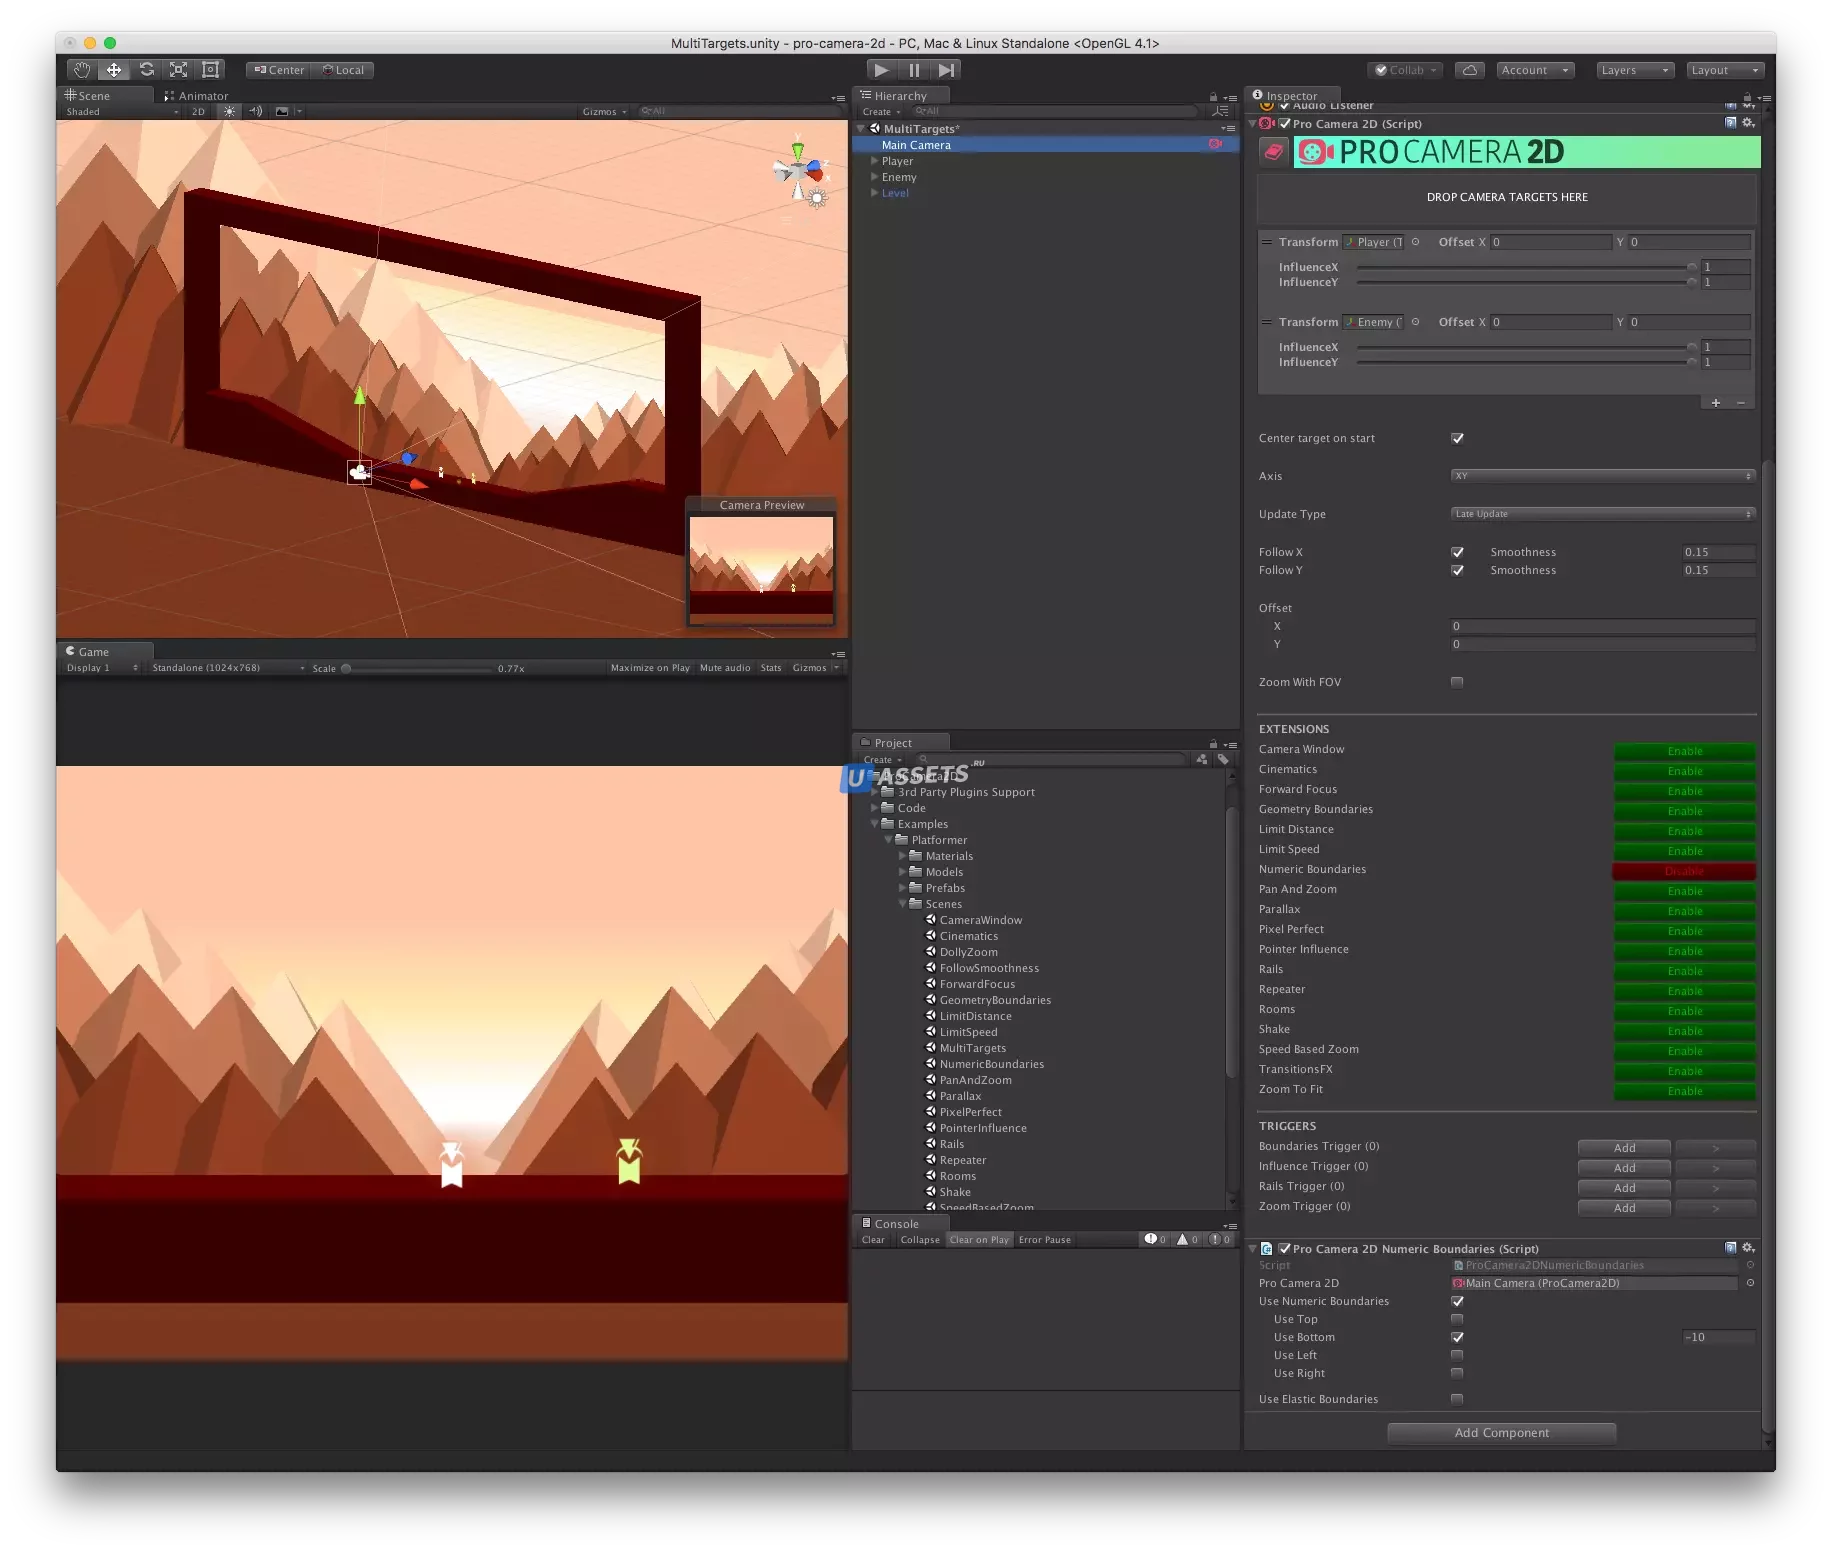1832x1552 pixels.
Task: Enable Zoom With FOV checkbox
Action: click(1457, 682)
